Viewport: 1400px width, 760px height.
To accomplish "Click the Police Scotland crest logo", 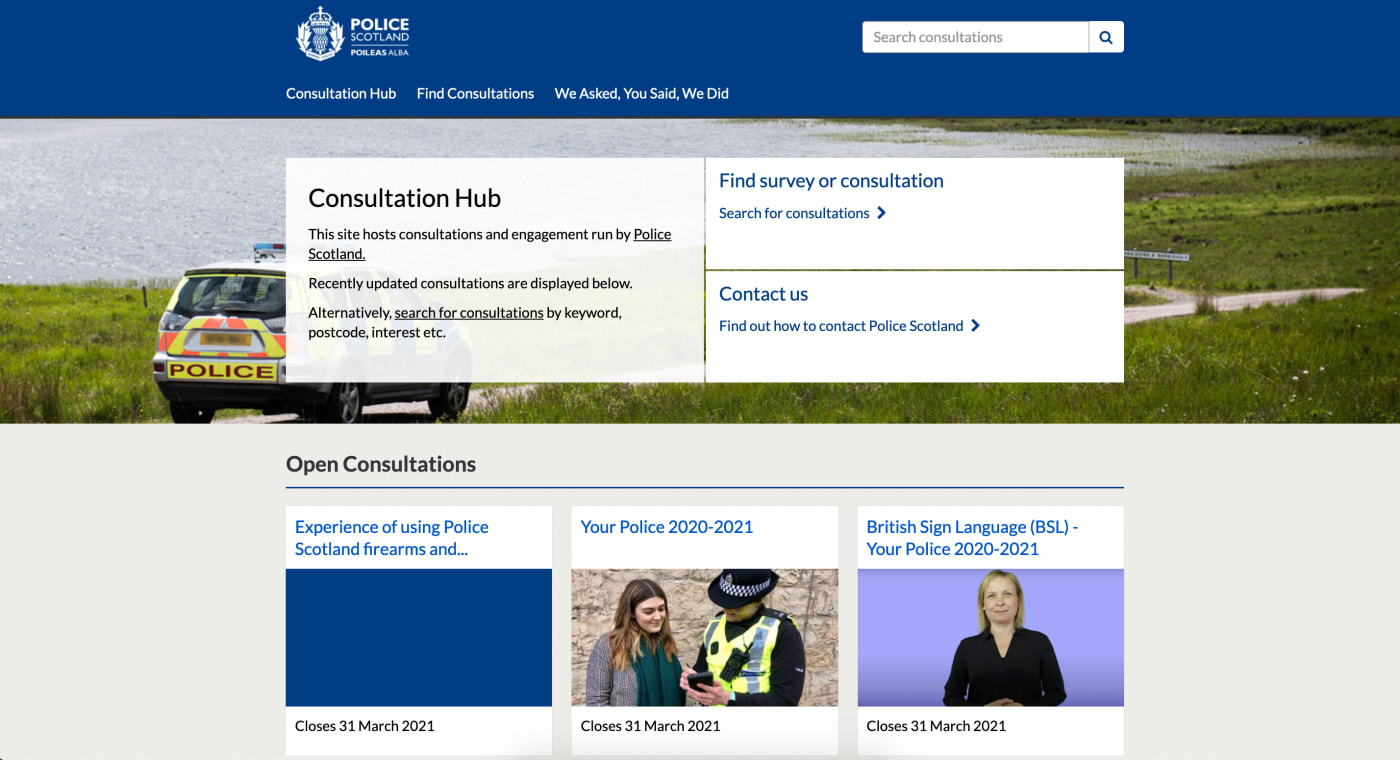I will pyautogui.click(x=320, y=33).
